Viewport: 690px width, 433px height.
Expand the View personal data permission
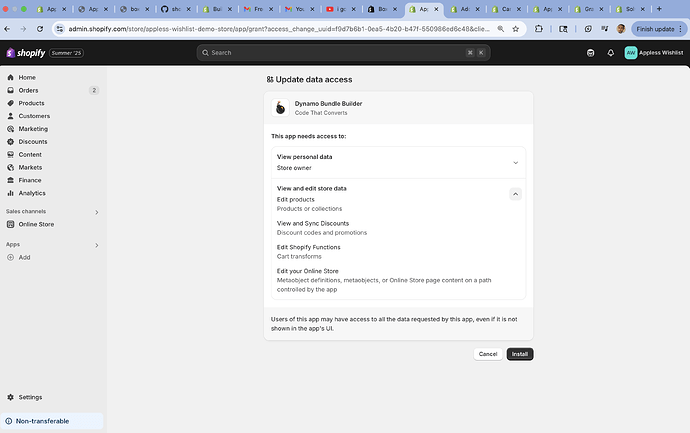tap(515, 163)
